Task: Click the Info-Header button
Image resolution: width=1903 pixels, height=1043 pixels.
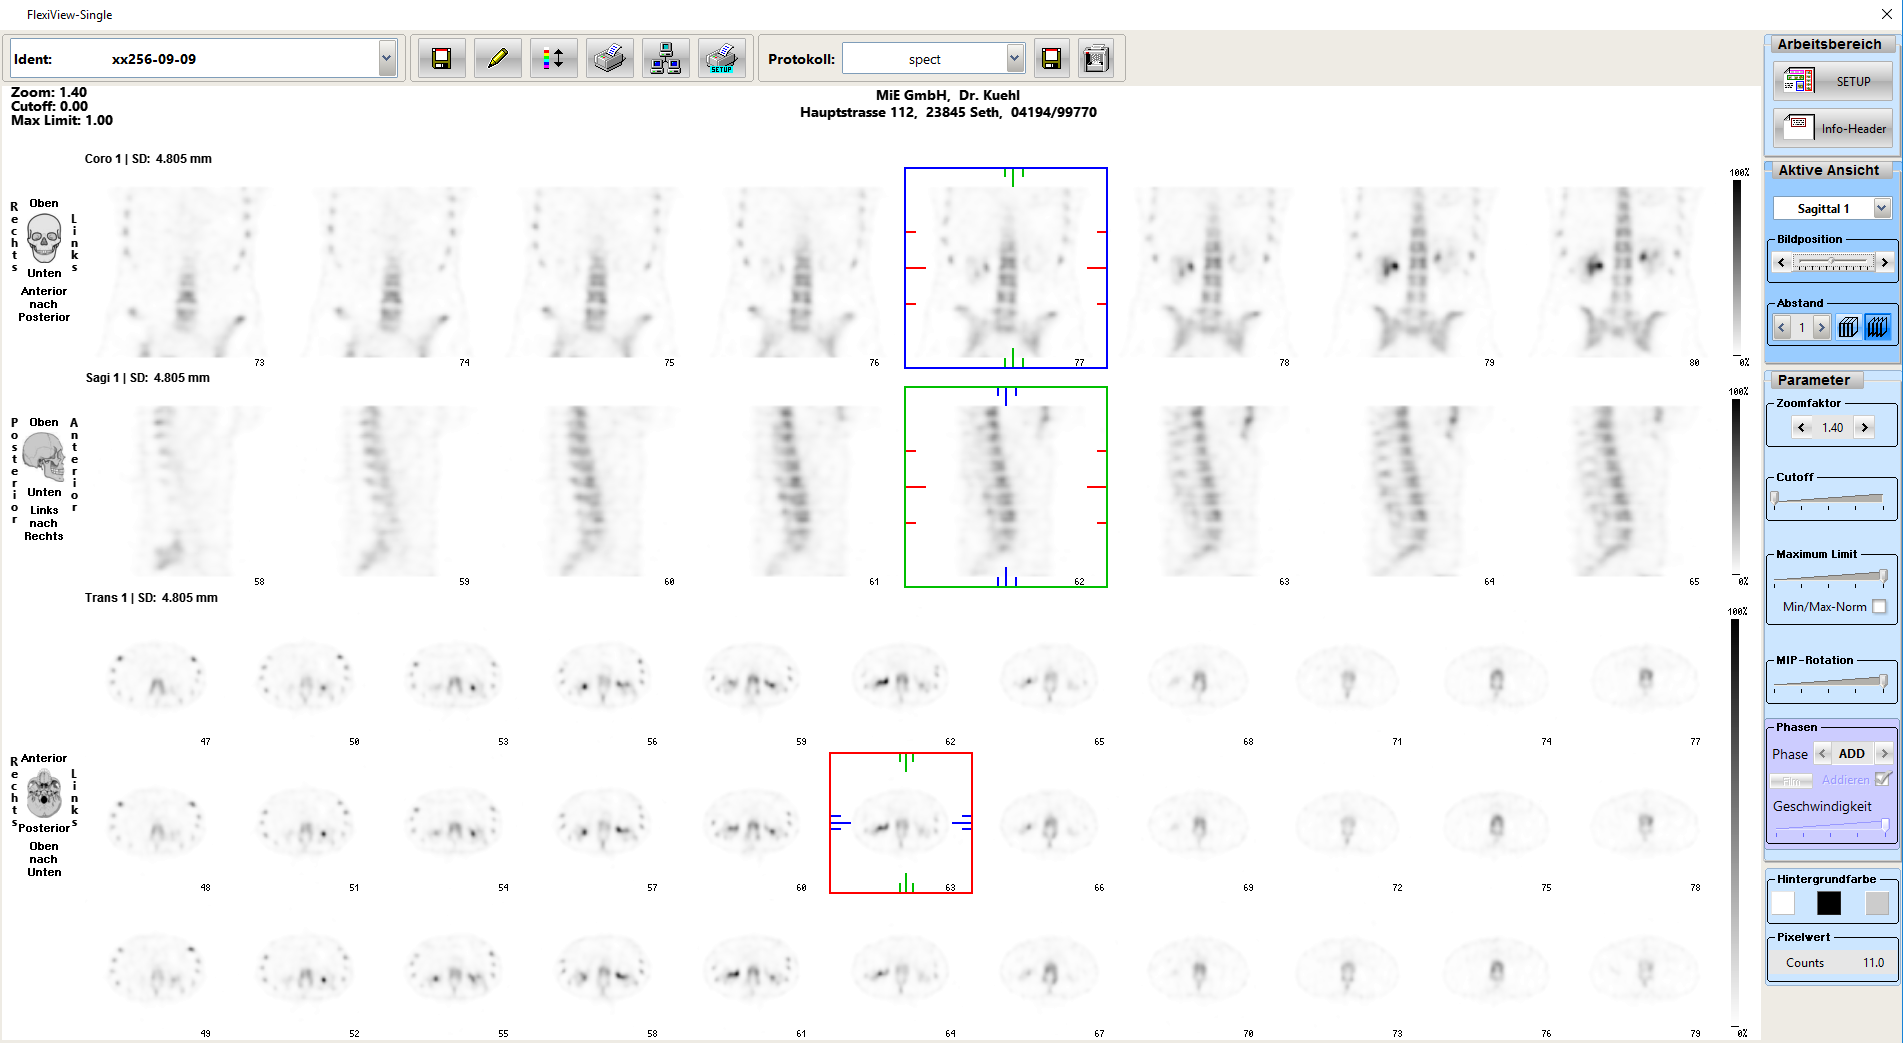Action: [x=1833, y=128]
